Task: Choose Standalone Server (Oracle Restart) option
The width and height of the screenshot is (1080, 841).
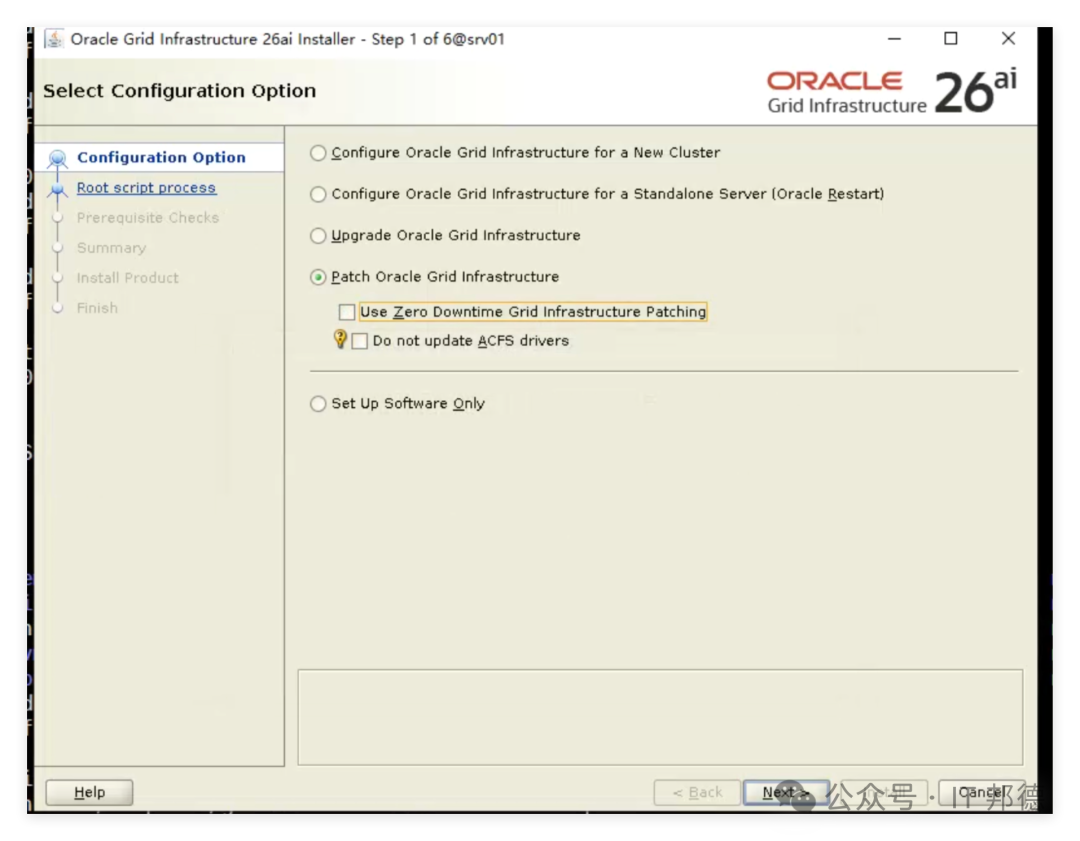Action: tap(318, 194)
